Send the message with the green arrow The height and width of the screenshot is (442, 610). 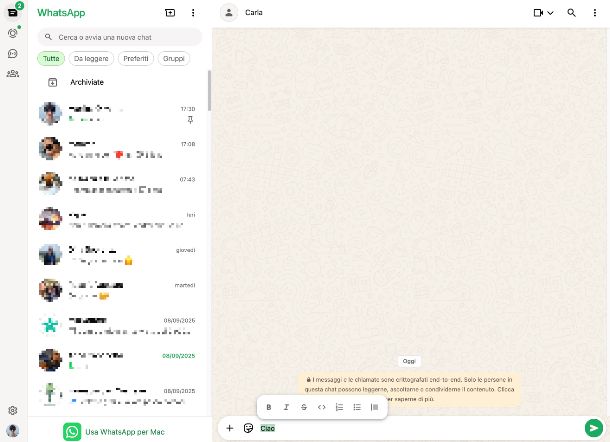coord(594,428)
